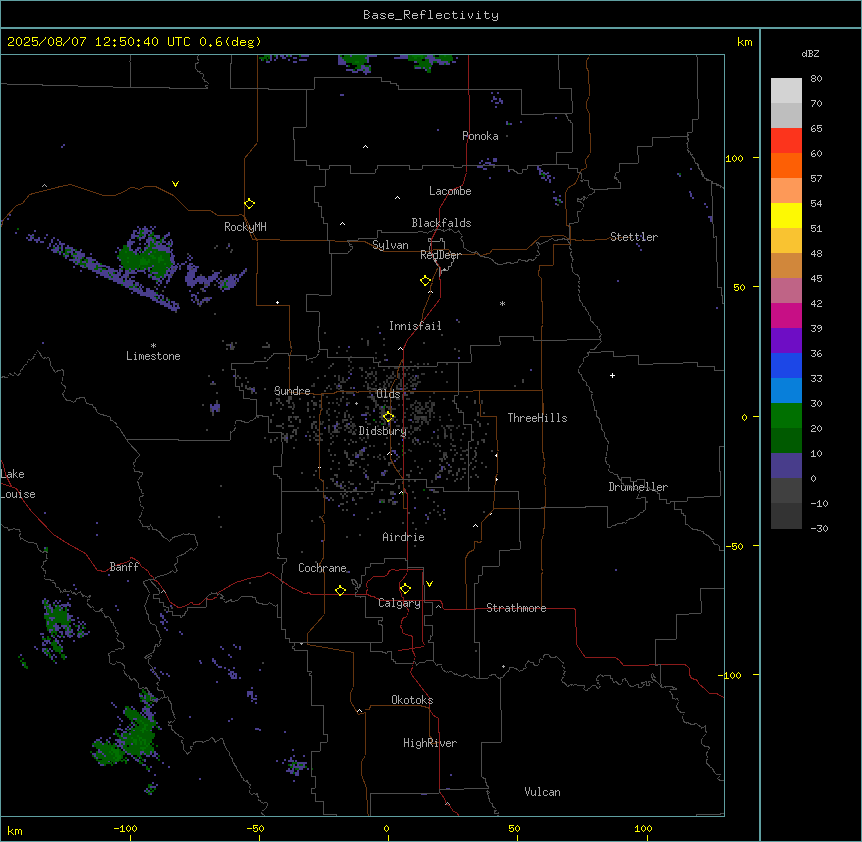Click the Olds city label
The height and width of the screenshot is (842, 862).
click(388, 394)
